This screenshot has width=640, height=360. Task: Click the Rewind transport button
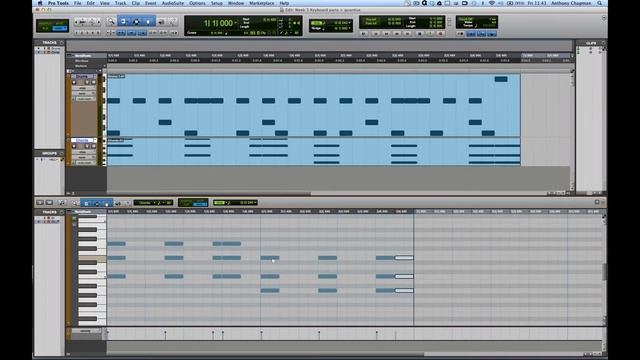point(386,34)
